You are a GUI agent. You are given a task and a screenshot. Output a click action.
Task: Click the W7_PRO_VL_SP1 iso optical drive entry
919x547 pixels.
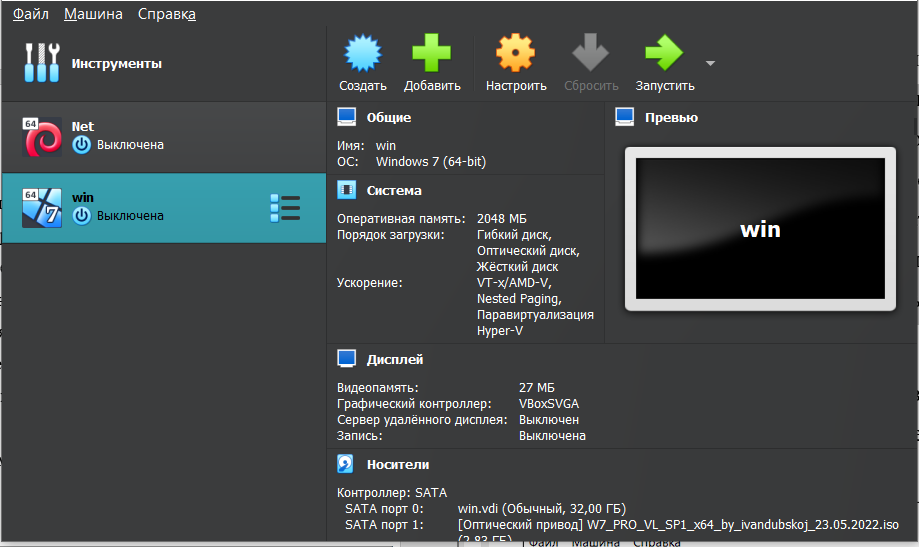point(678,525)
